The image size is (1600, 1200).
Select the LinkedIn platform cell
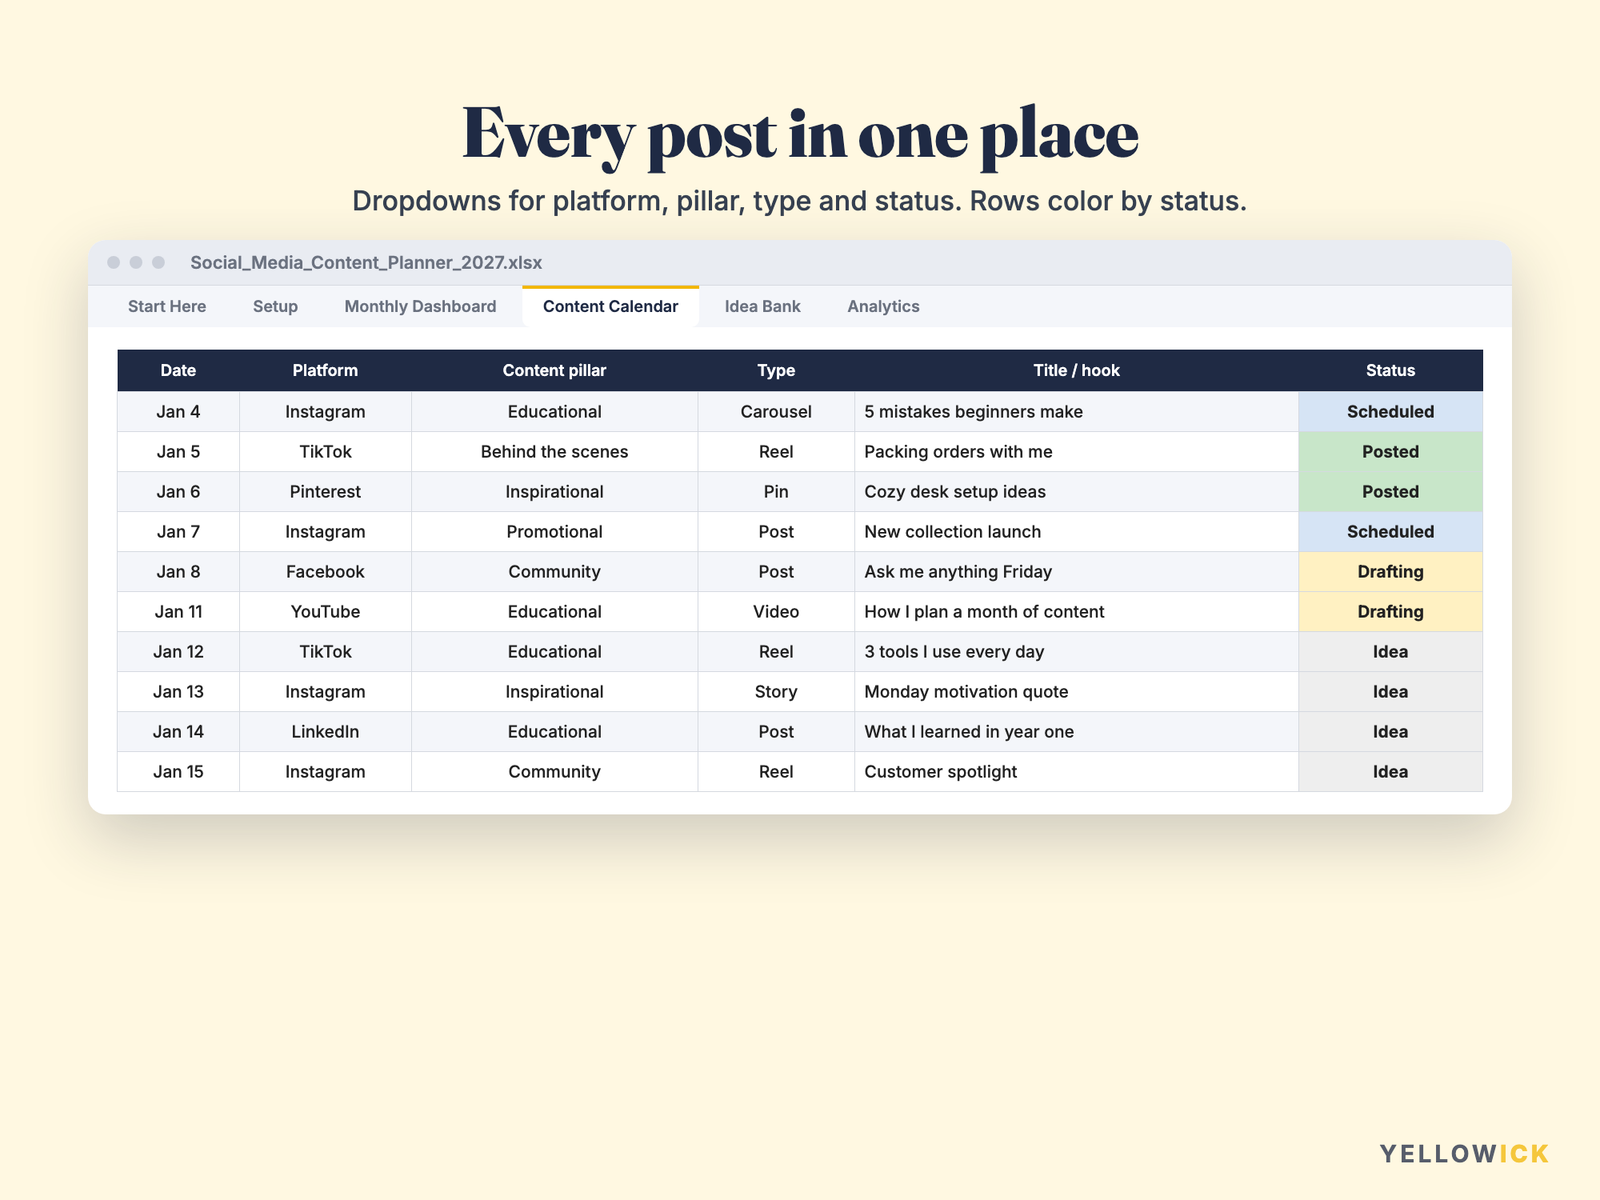coord(325,732)
